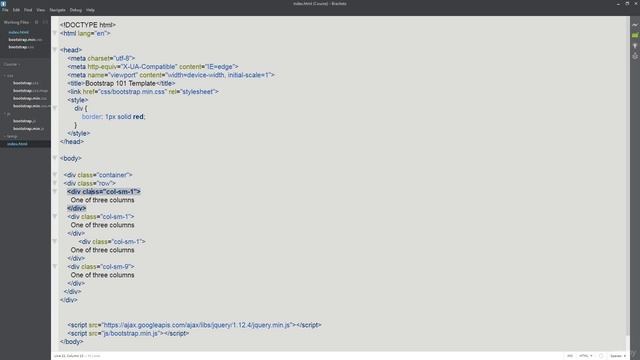Click the jQuery googleapis script URL

point(196,325)
